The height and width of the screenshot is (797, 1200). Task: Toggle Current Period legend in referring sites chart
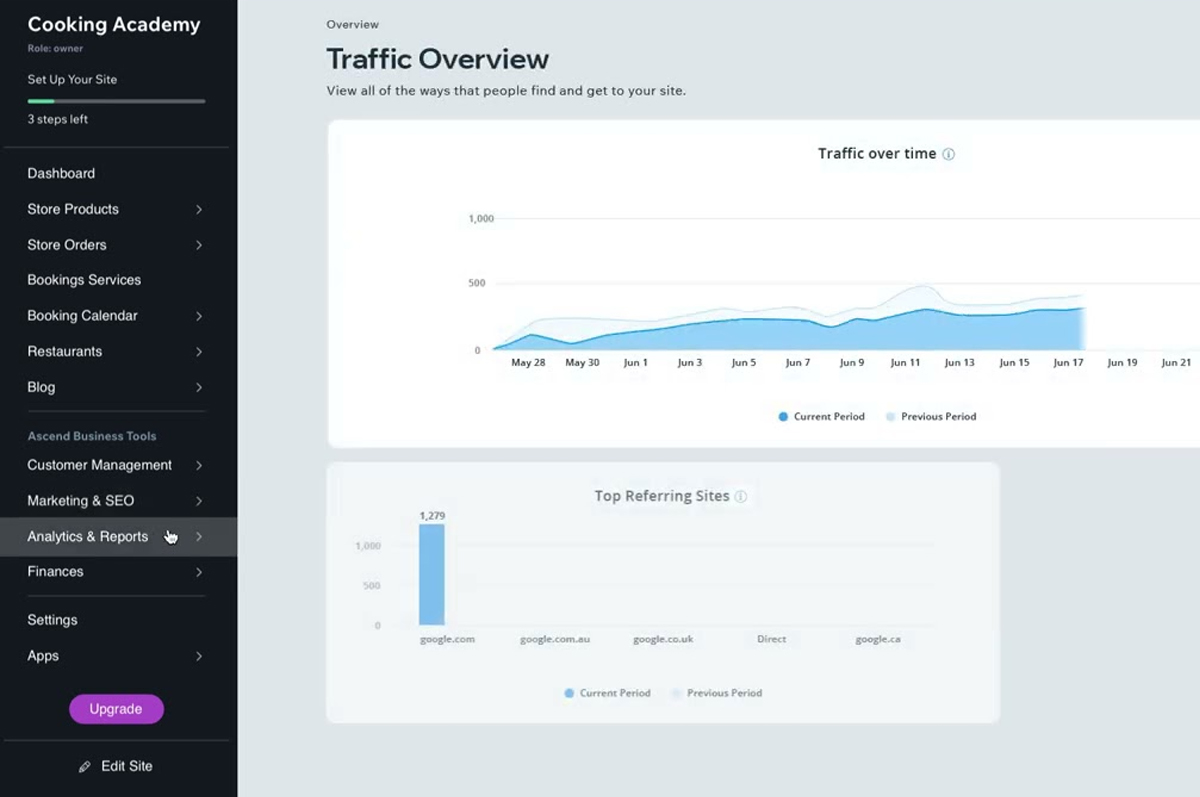[x=607, y=693]
